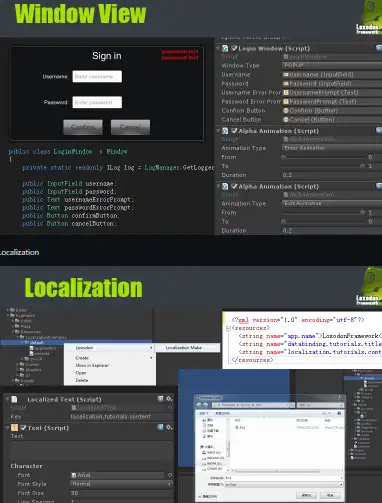The width and height of the screenshot is (382, 503).
Task: Open Localized Text component gear menu
Action: [169, 399]
